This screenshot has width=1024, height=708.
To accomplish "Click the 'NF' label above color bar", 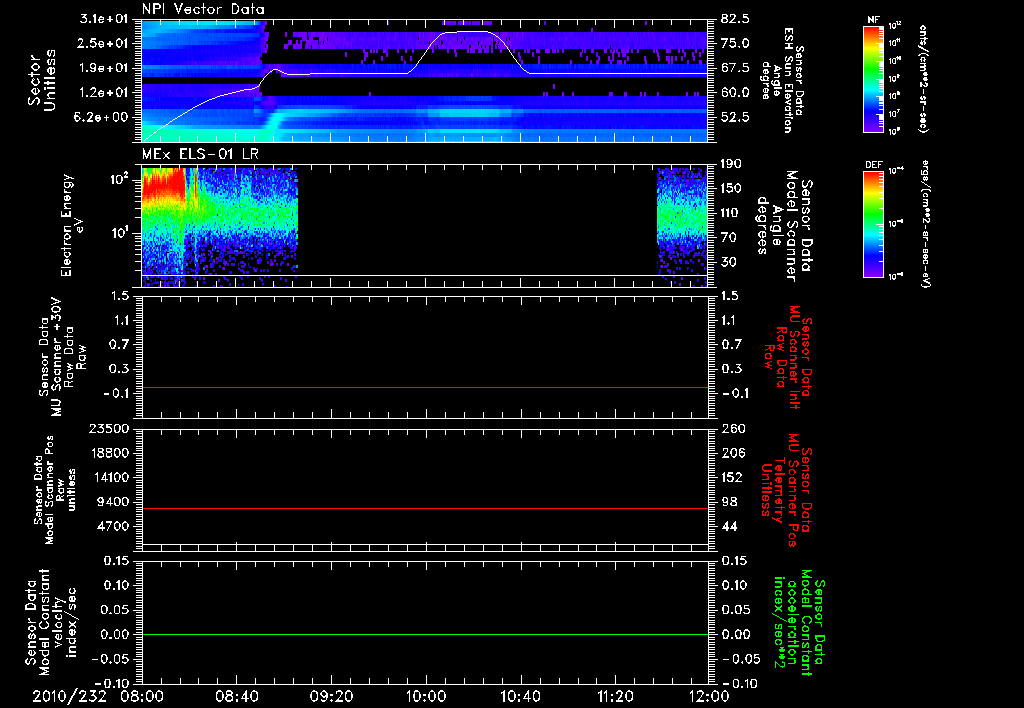I will pos(873,20).
